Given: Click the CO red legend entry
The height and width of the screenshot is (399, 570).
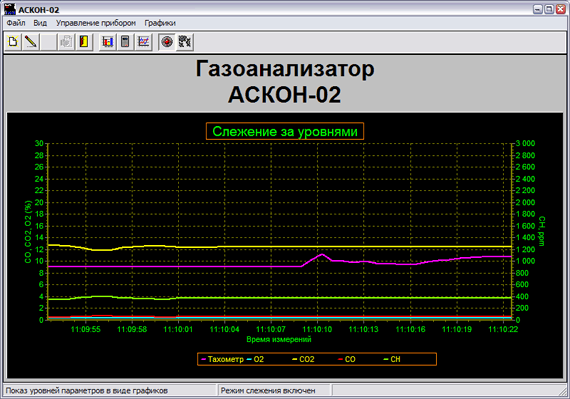Looking at the screenshot, I should pyautogui.click(x=346, y=359).
